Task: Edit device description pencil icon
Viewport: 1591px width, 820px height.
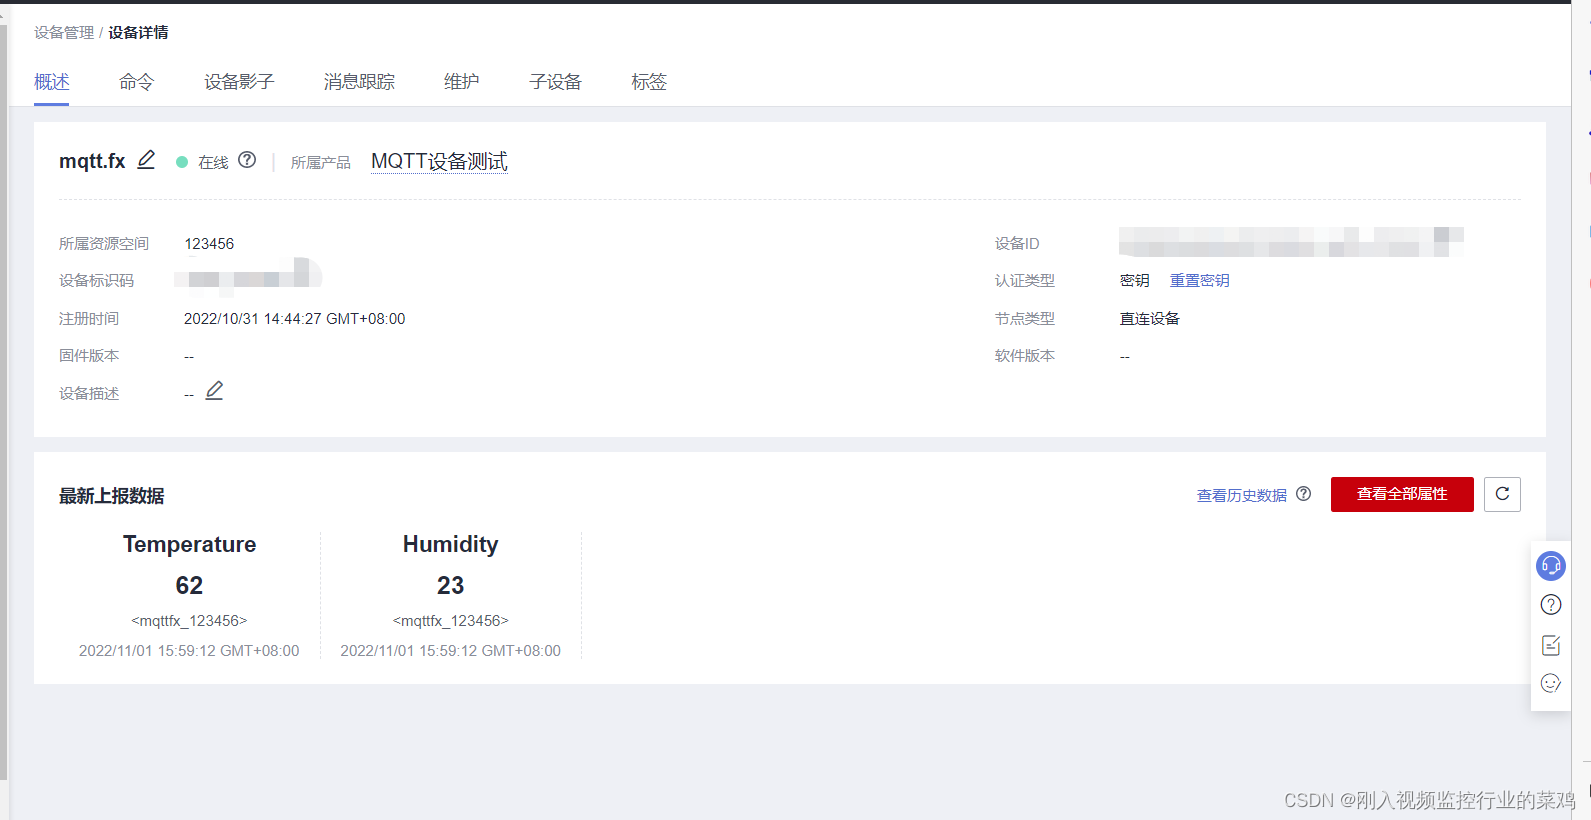Action: (214, 391)
